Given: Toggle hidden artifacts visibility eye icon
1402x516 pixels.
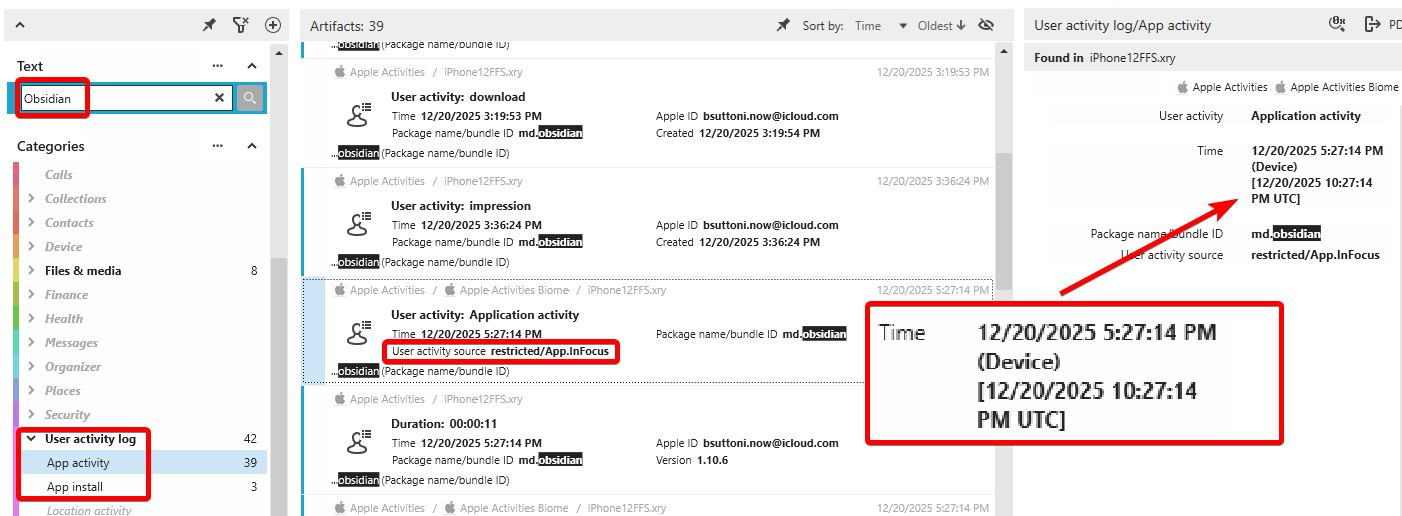Looking at the screenshot, I should 986,26.
